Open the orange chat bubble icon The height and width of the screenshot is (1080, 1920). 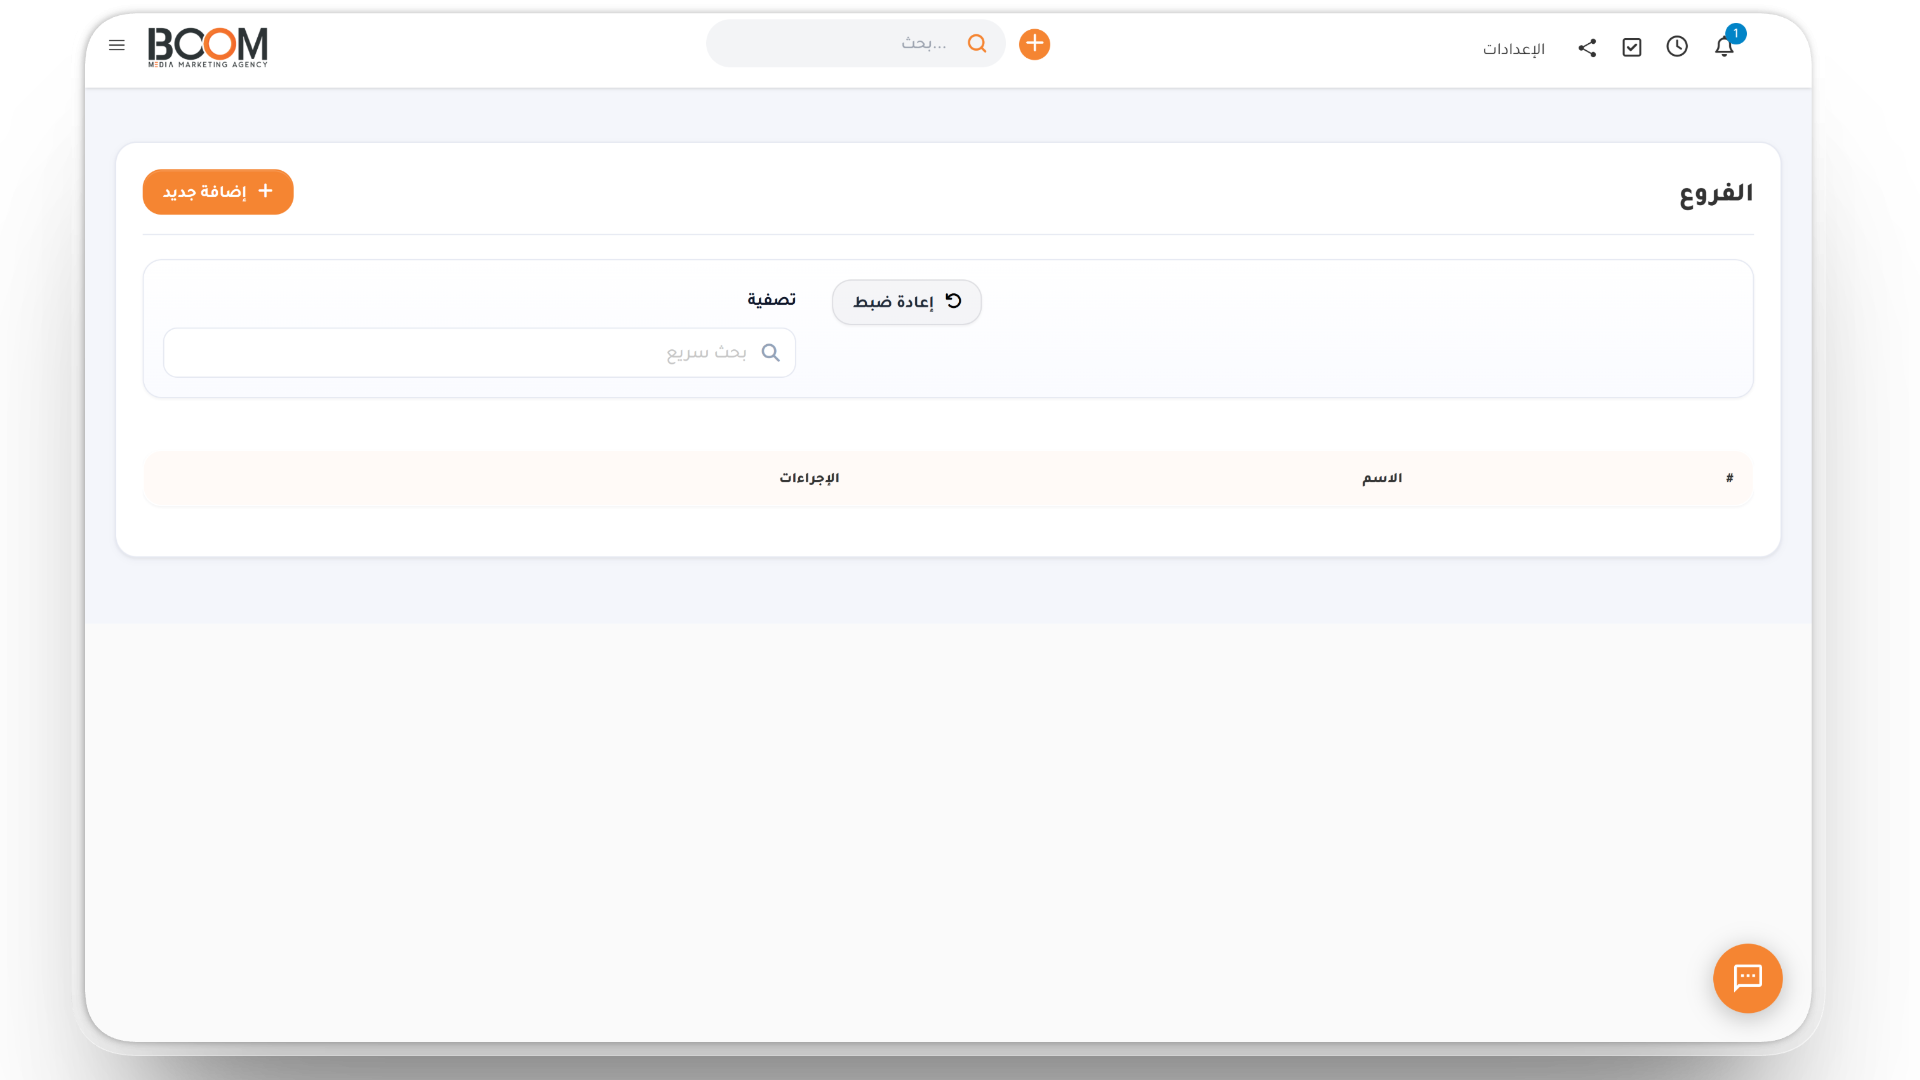click(x=1747, y=978)
